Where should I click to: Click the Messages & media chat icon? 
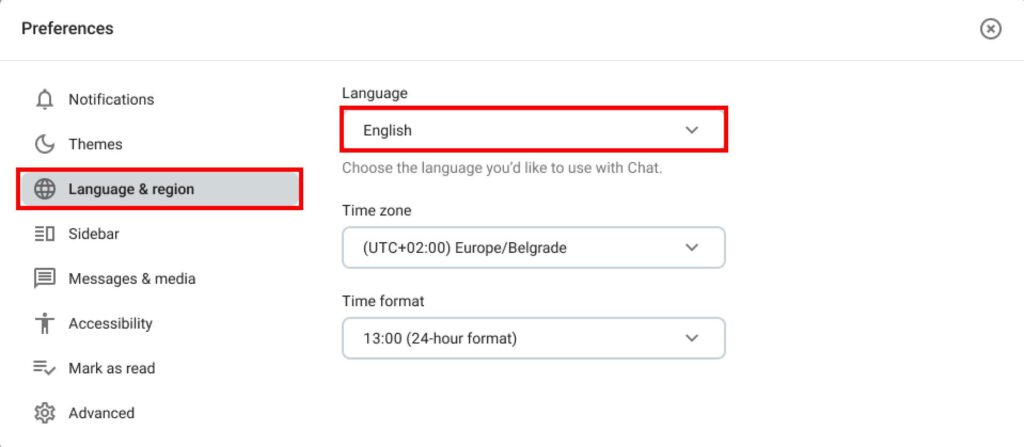(44, 279)
